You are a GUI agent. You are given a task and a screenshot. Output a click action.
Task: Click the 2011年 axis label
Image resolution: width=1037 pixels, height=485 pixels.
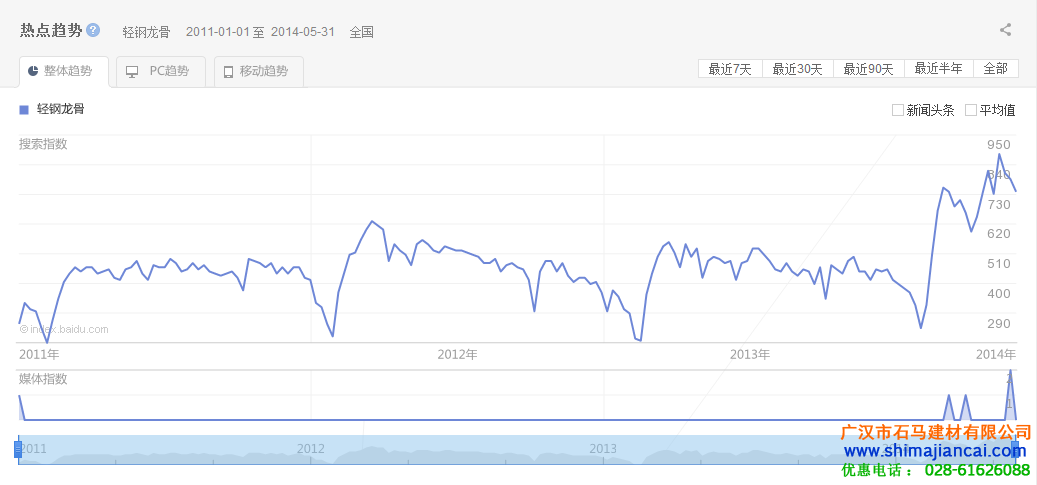[39, 355]
